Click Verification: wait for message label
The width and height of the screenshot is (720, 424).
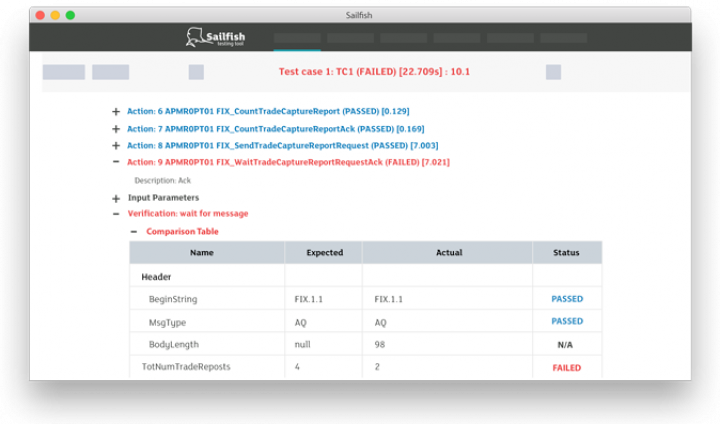pyautogui.click(x=188, y=213)
